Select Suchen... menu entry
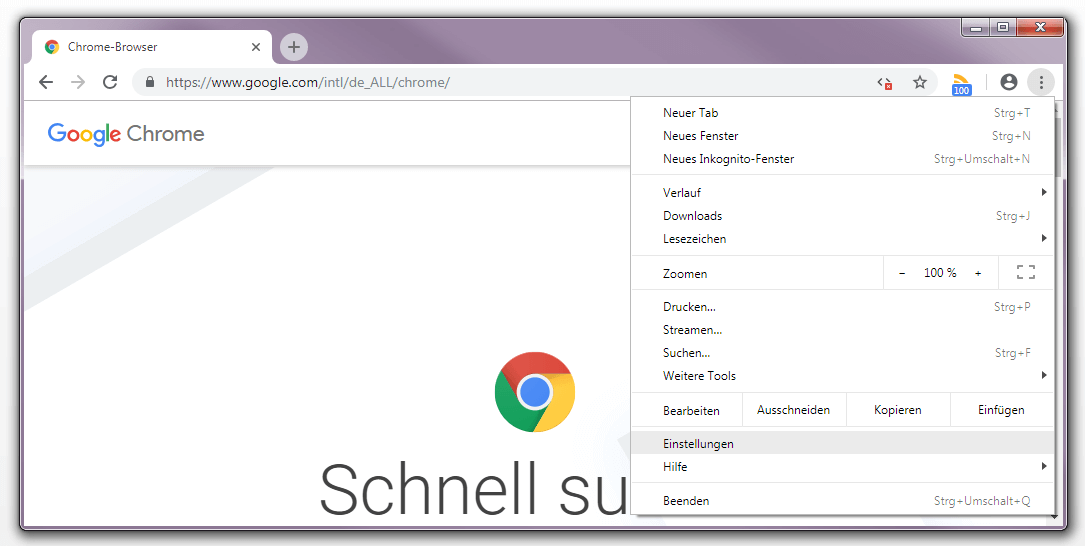 coord(843,353)
